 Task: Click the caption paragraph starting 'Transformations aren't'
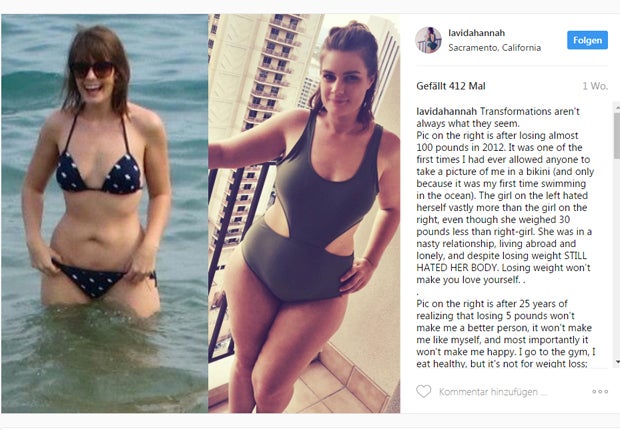505,195
